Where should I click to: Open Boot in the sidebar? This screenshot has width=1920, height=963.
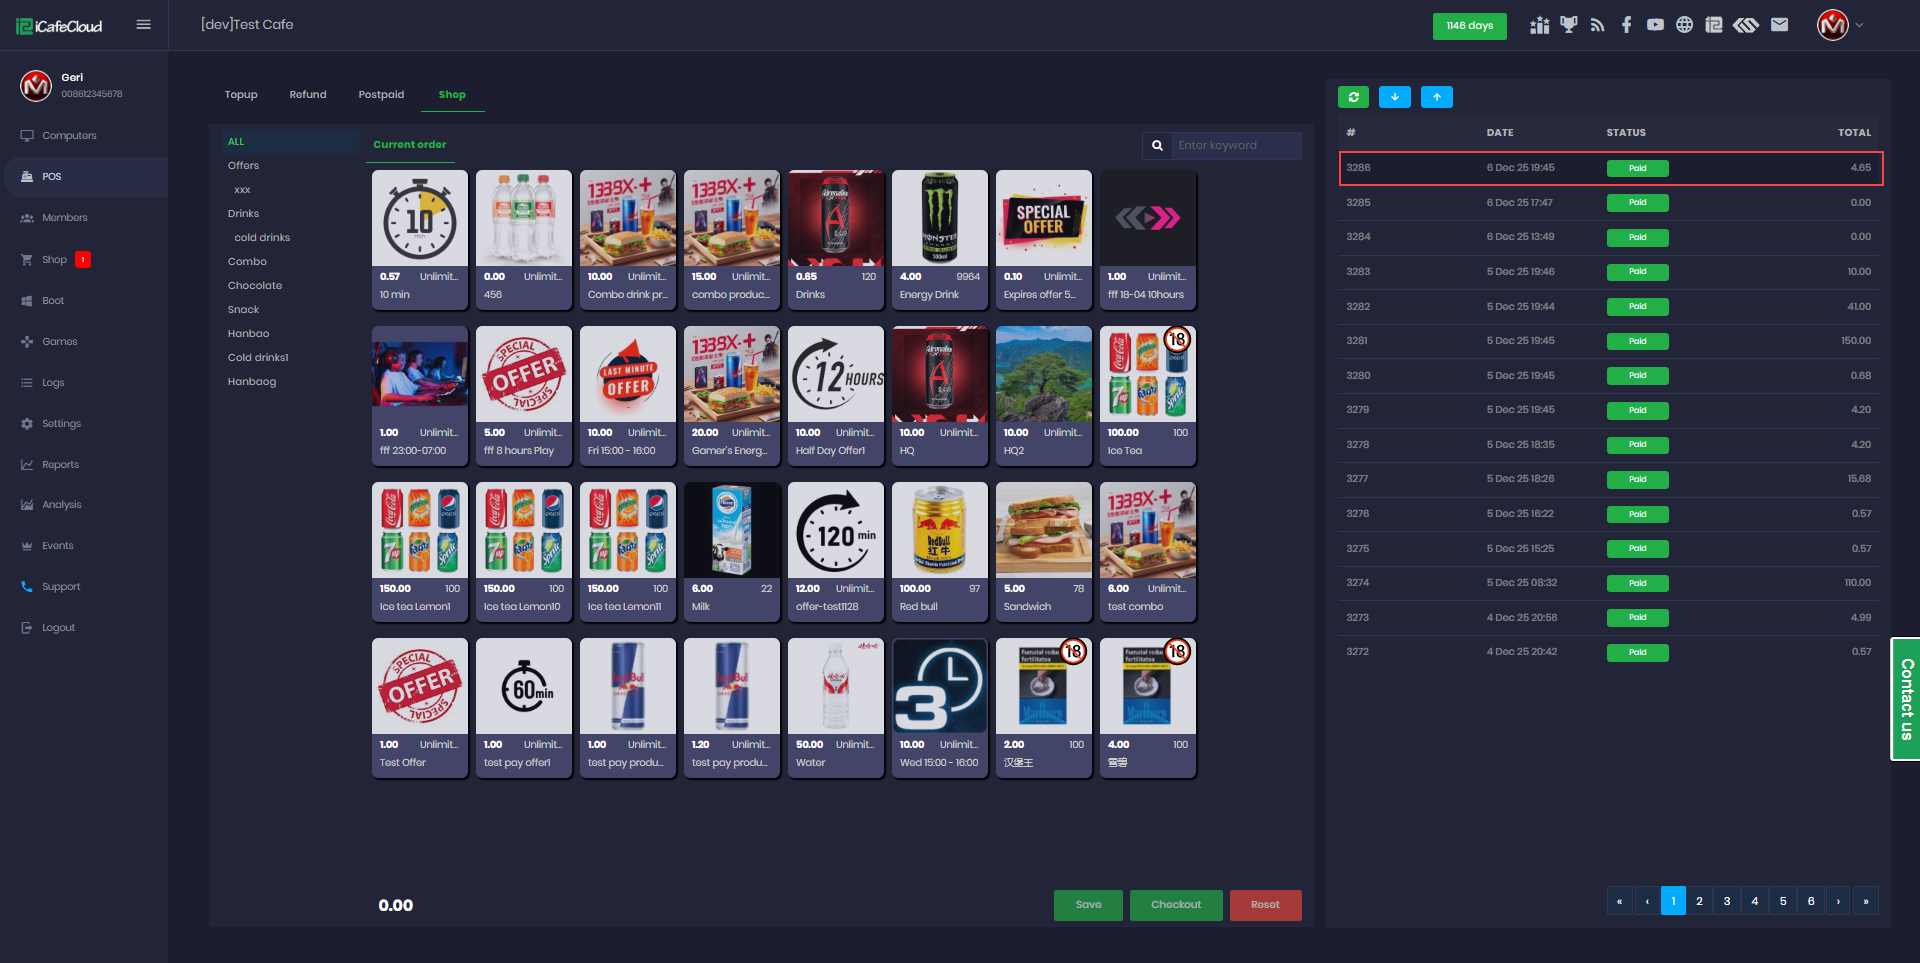(53, 301)
